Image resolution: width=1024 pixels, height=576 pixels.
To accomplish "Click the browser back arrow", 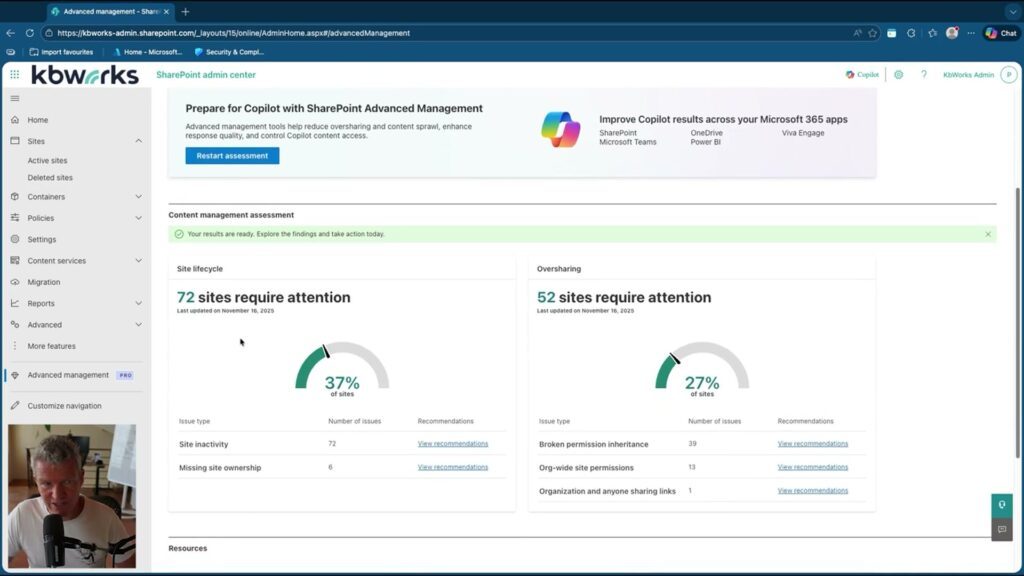I will point(10,33).
